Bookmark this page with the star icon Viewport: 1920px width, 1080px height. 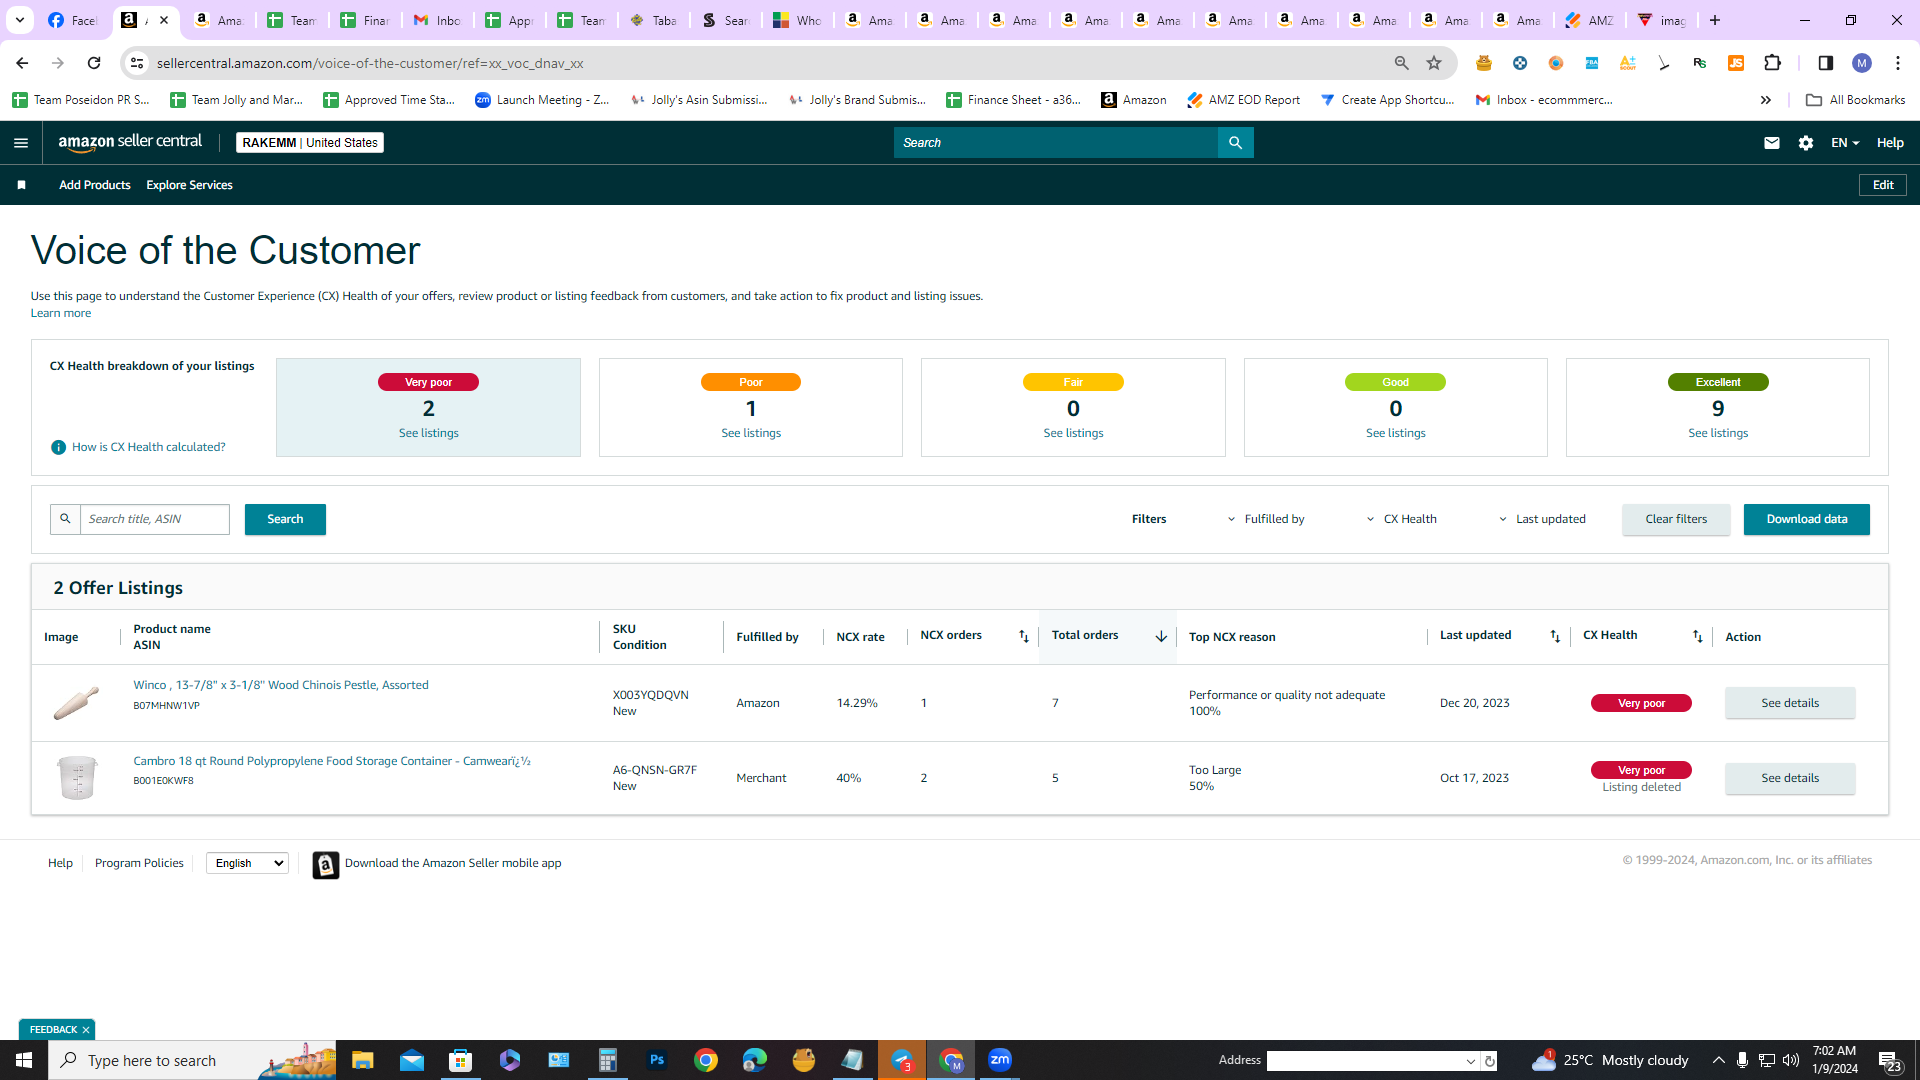[1434, 63]
